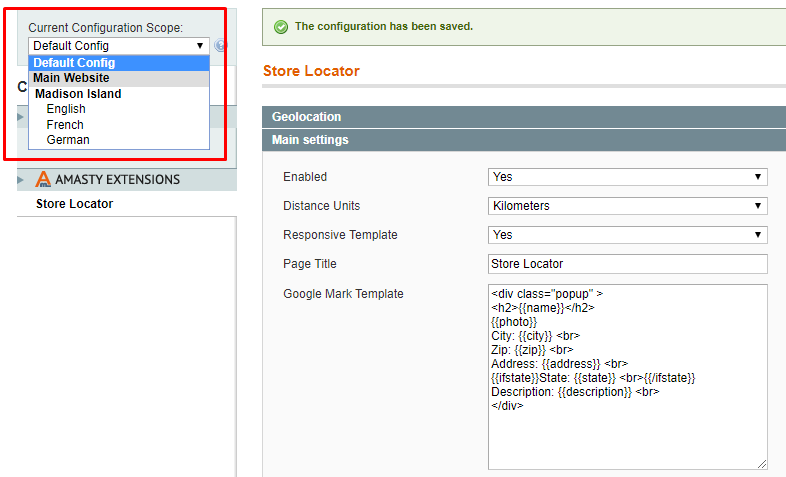Viewport: 786px width, 477px height.
Task: Expand the Amasty Extensions section arrow
Action: click(22, 179)
